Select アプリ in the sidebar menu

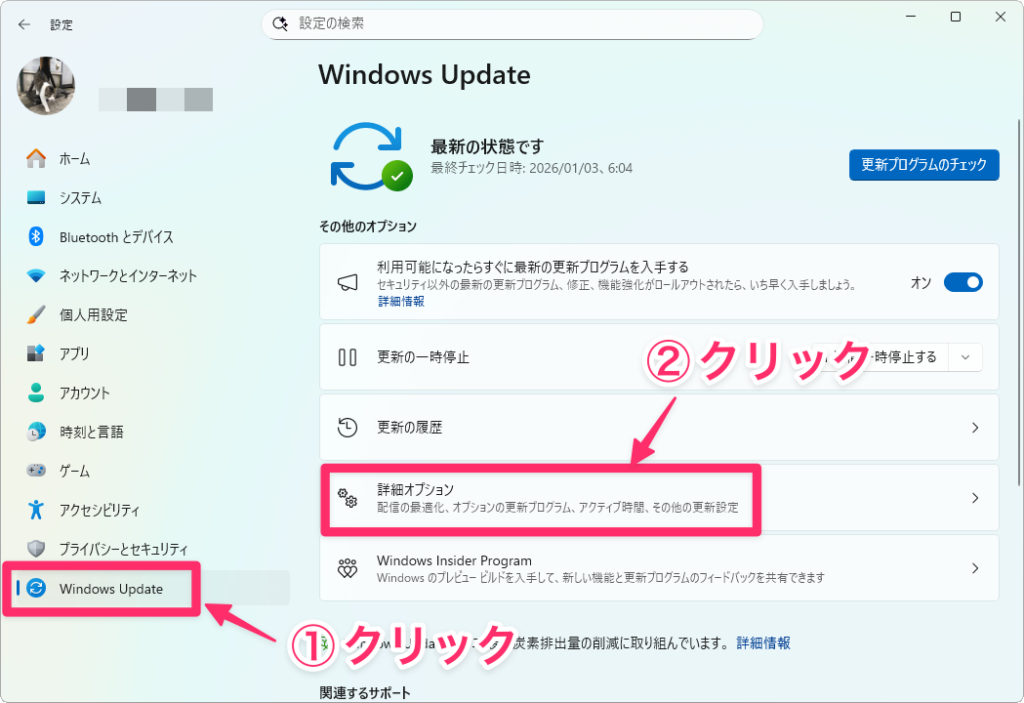pos(74,354)
